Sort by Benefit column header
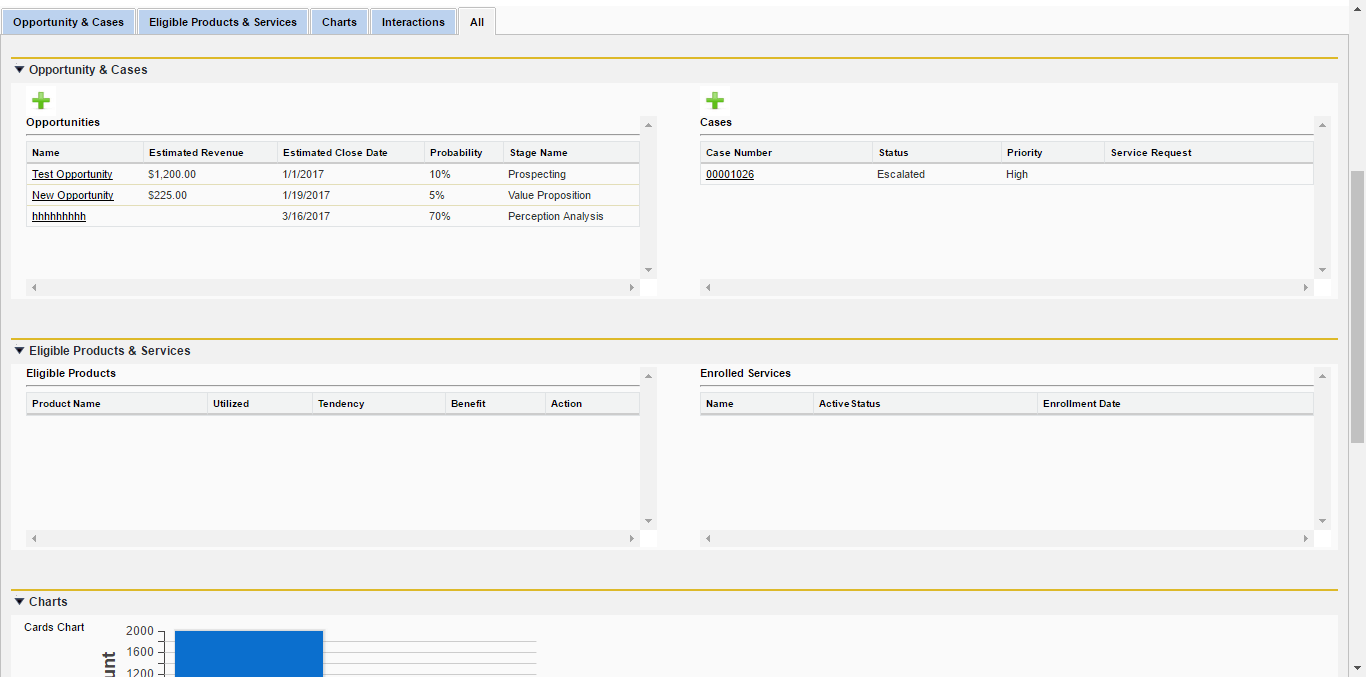Viewport: 1366px width, 677px height. coord(495,404)
